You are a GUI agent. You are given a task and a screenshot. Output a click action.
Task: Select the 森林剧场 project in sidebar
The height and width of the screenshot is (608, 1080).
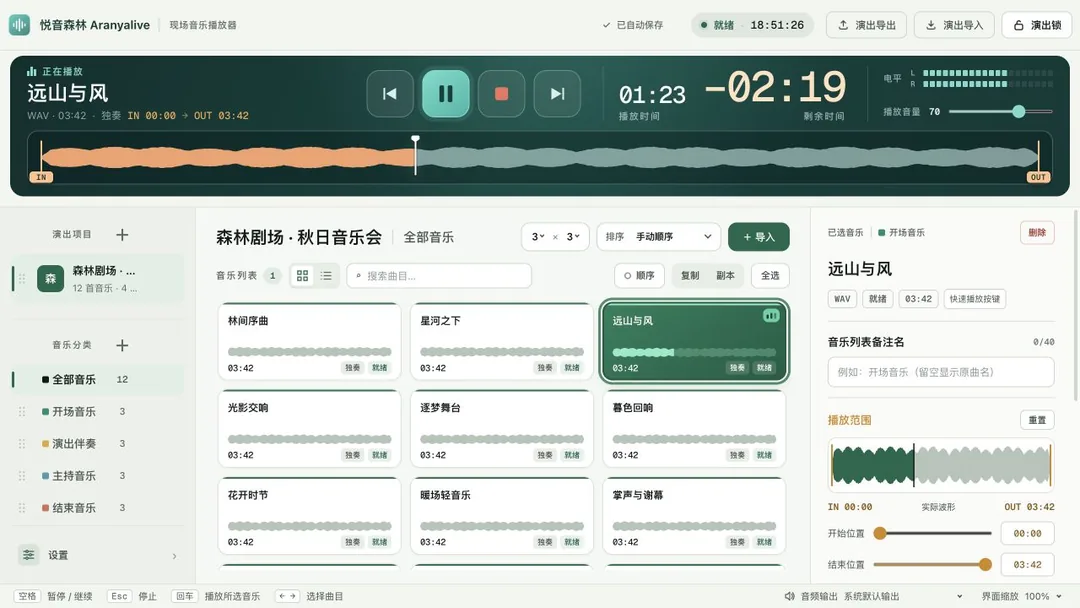coord(98,279)
